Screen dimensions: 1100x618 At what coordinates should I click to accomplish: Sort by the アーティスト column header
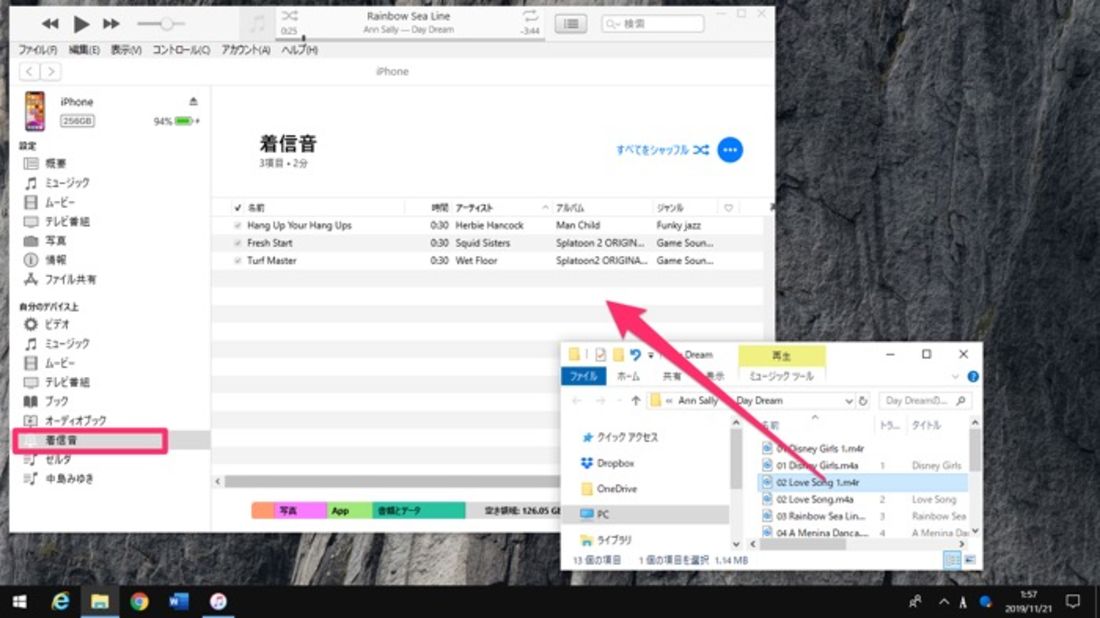point(501,208)
